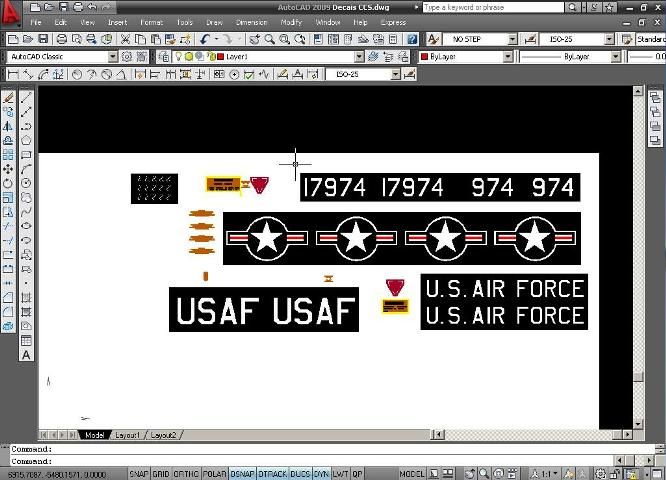Select the Polygon tool in Draw toolbar
Screen dimensions: 666x480
[26, 140]
